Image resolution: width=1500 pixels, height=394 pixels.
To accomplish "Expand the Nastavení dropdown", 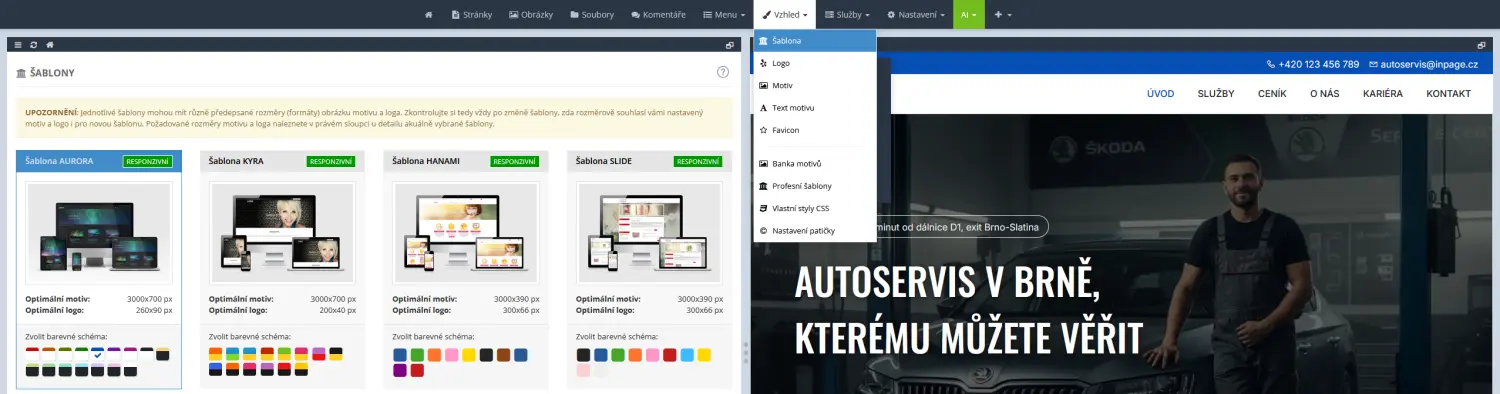I will click(x=915, y=15).
